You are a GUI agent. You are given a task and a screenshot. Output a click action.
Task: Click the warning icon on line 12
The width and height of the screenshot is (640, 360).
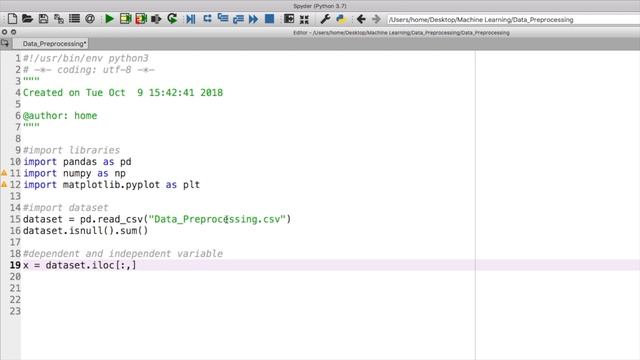[4, 184]
